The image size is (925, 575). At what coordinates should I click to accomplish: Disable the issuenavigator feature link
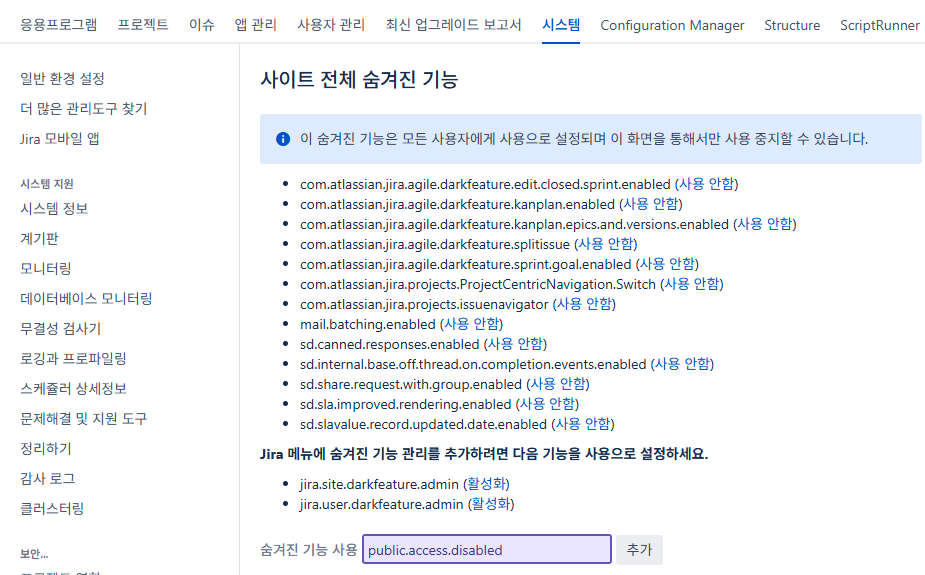(x=584, y=304)
